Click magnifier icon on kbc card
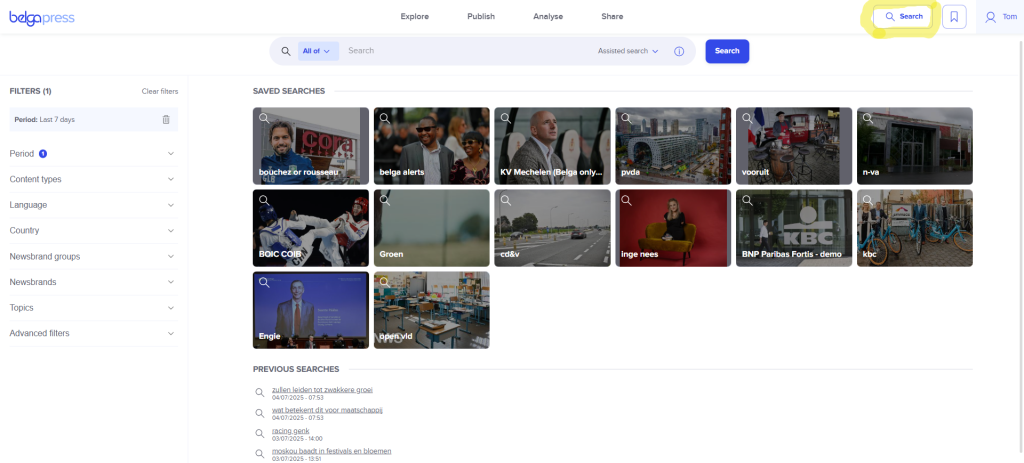 pos(868,200)
